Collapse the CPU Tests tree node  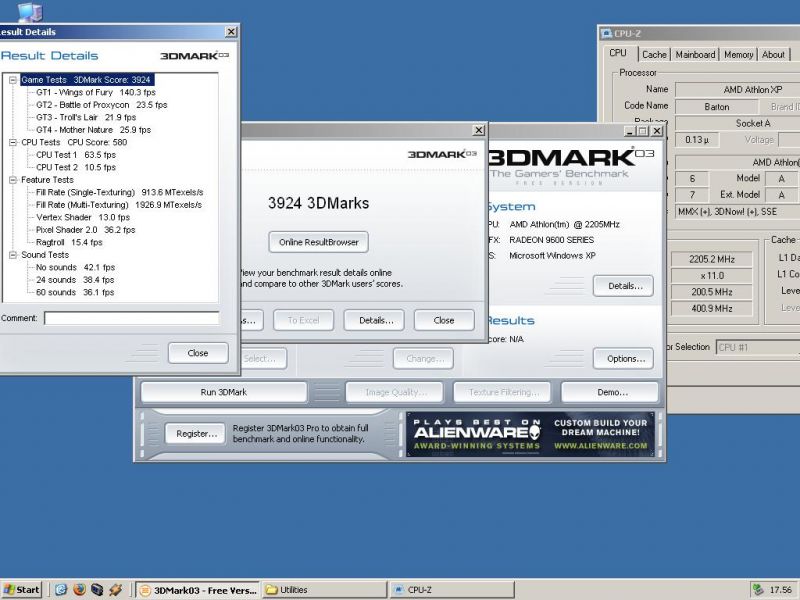pyautogui.click(x=13, y=142)
